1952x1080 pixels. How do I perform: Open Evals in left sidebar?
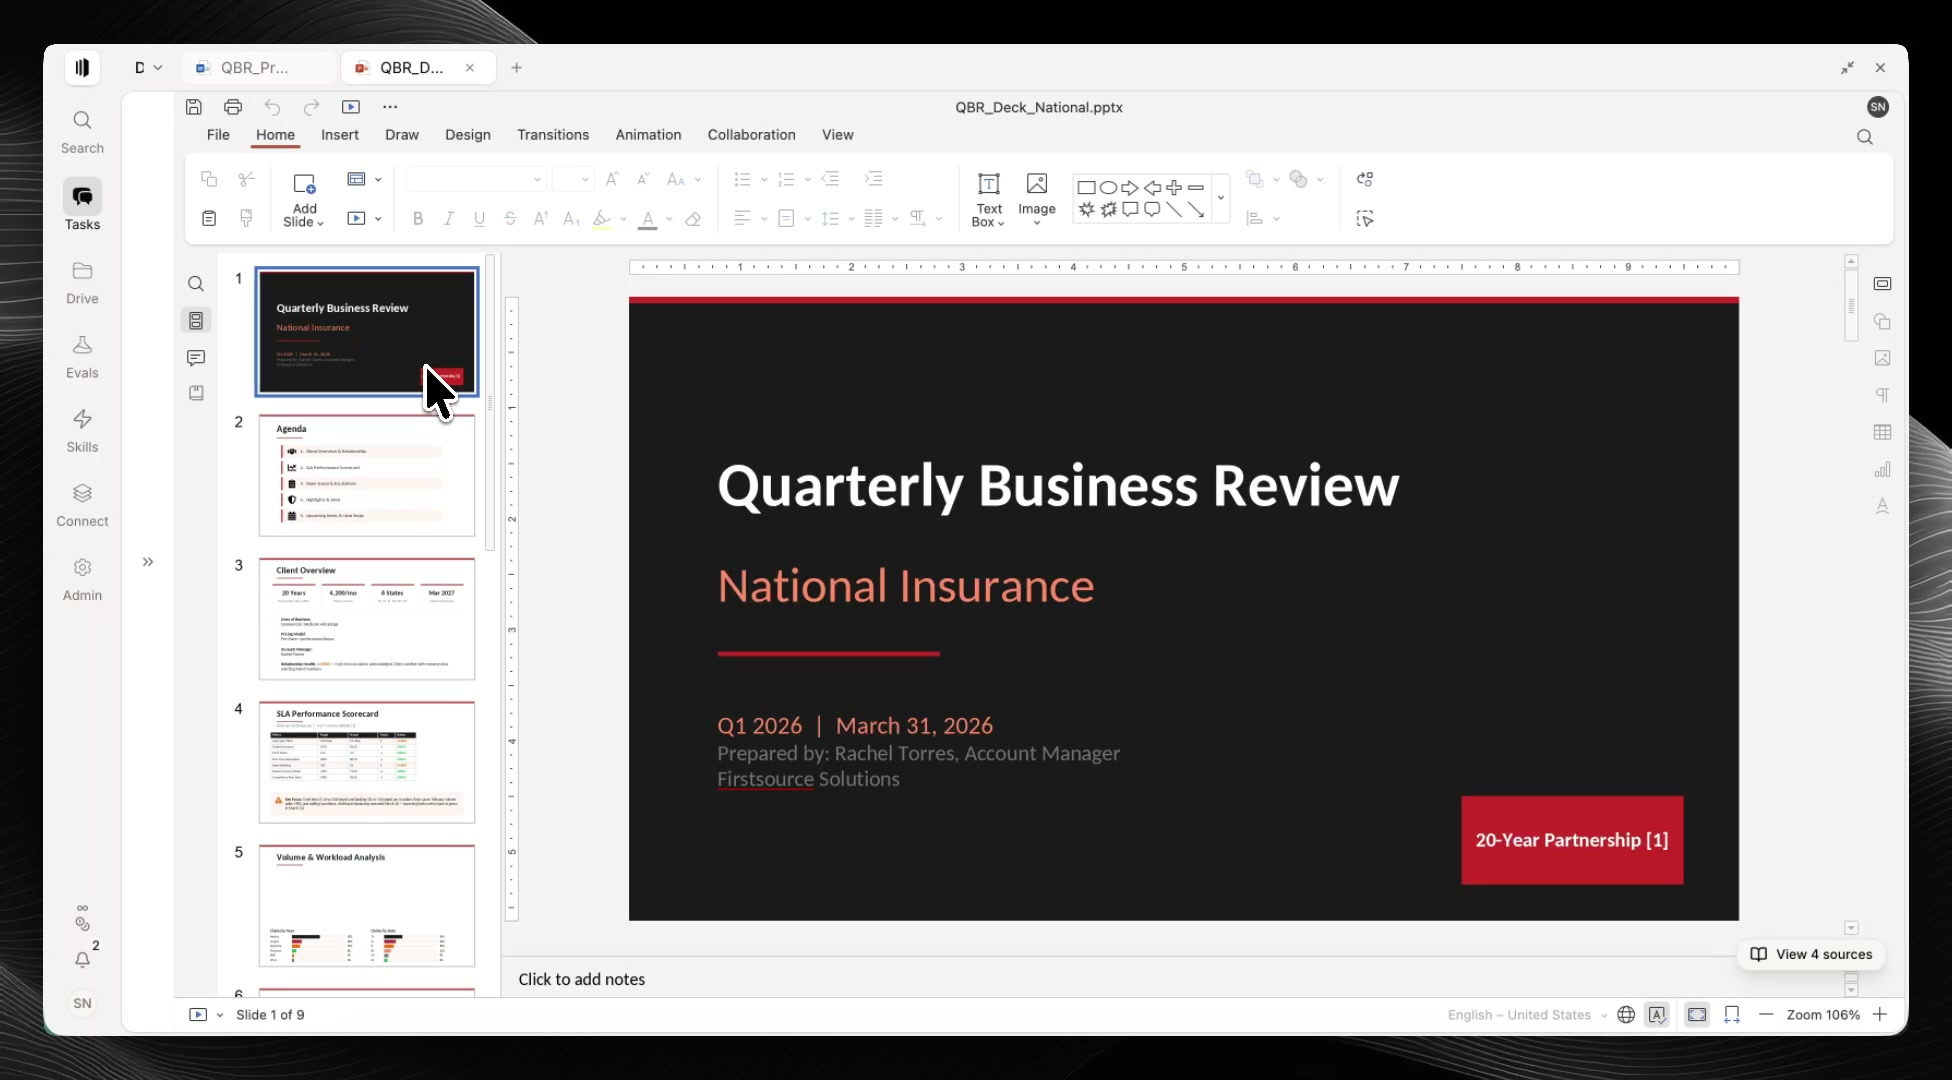82,357
